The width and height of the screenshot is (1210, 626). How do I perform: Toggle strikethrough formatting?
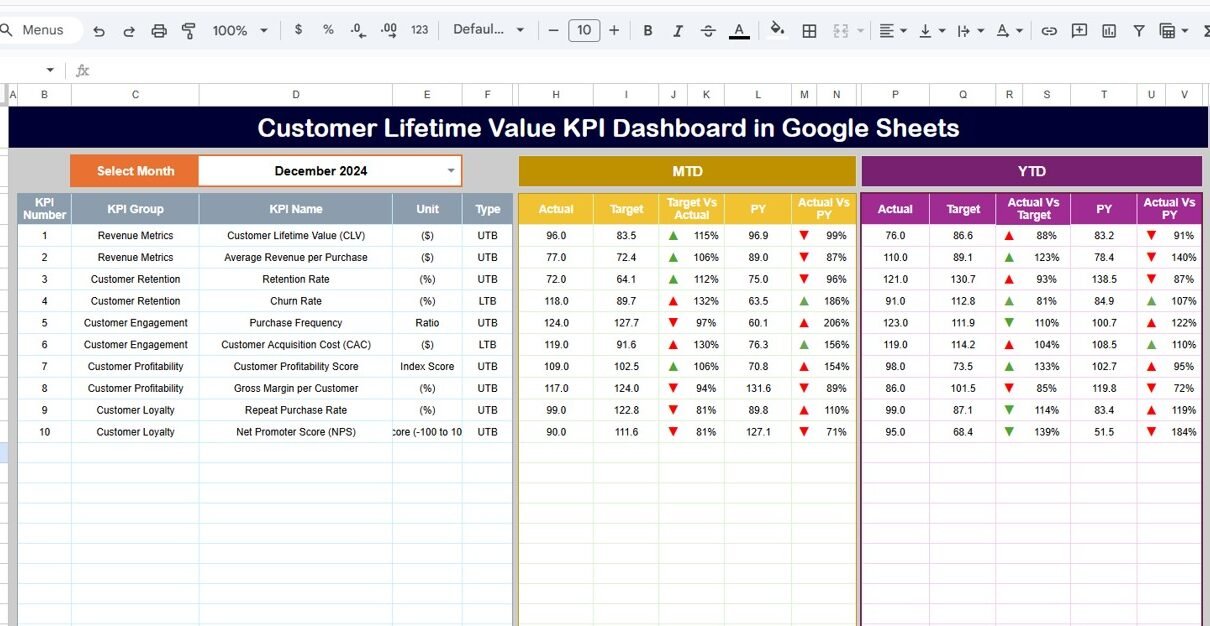[708, 31]
